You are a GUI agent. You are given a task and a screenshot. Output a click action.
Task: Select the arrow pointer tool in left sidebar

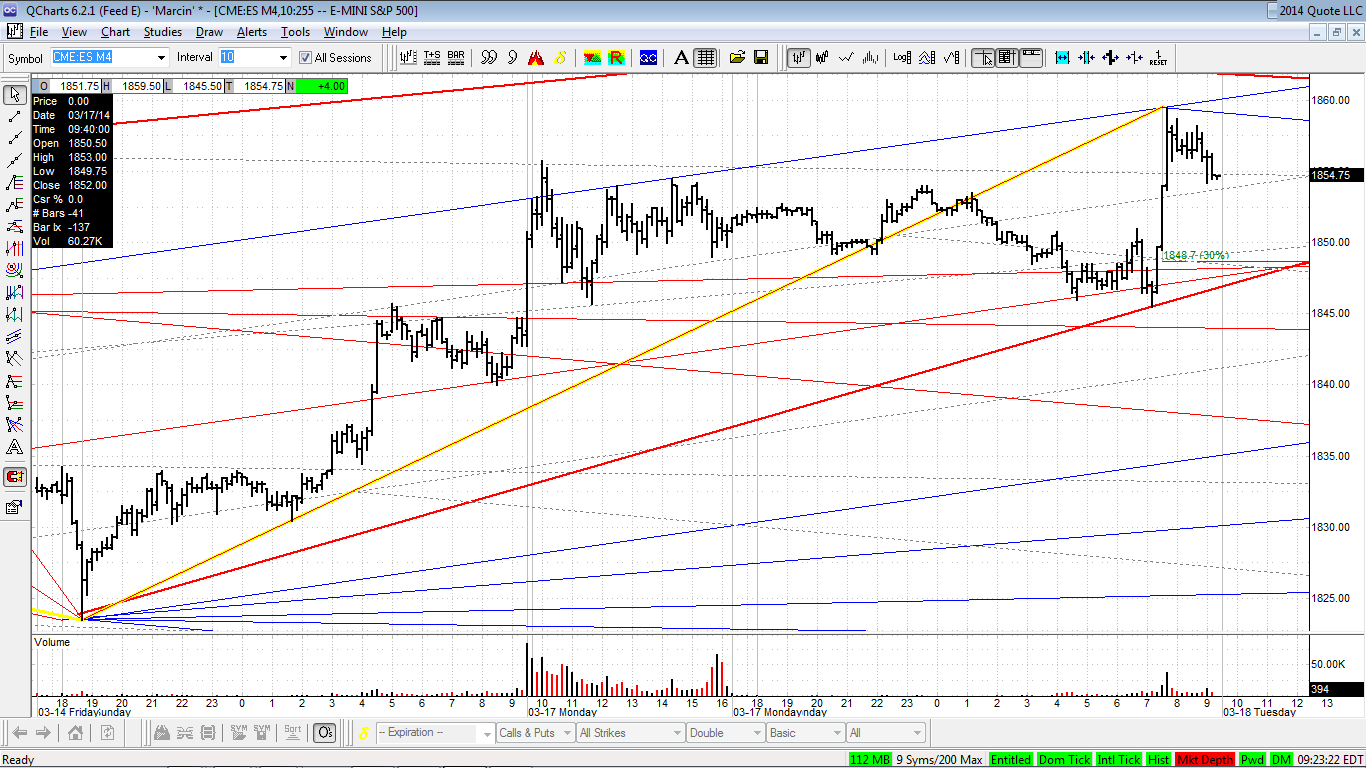pos(15,95)
